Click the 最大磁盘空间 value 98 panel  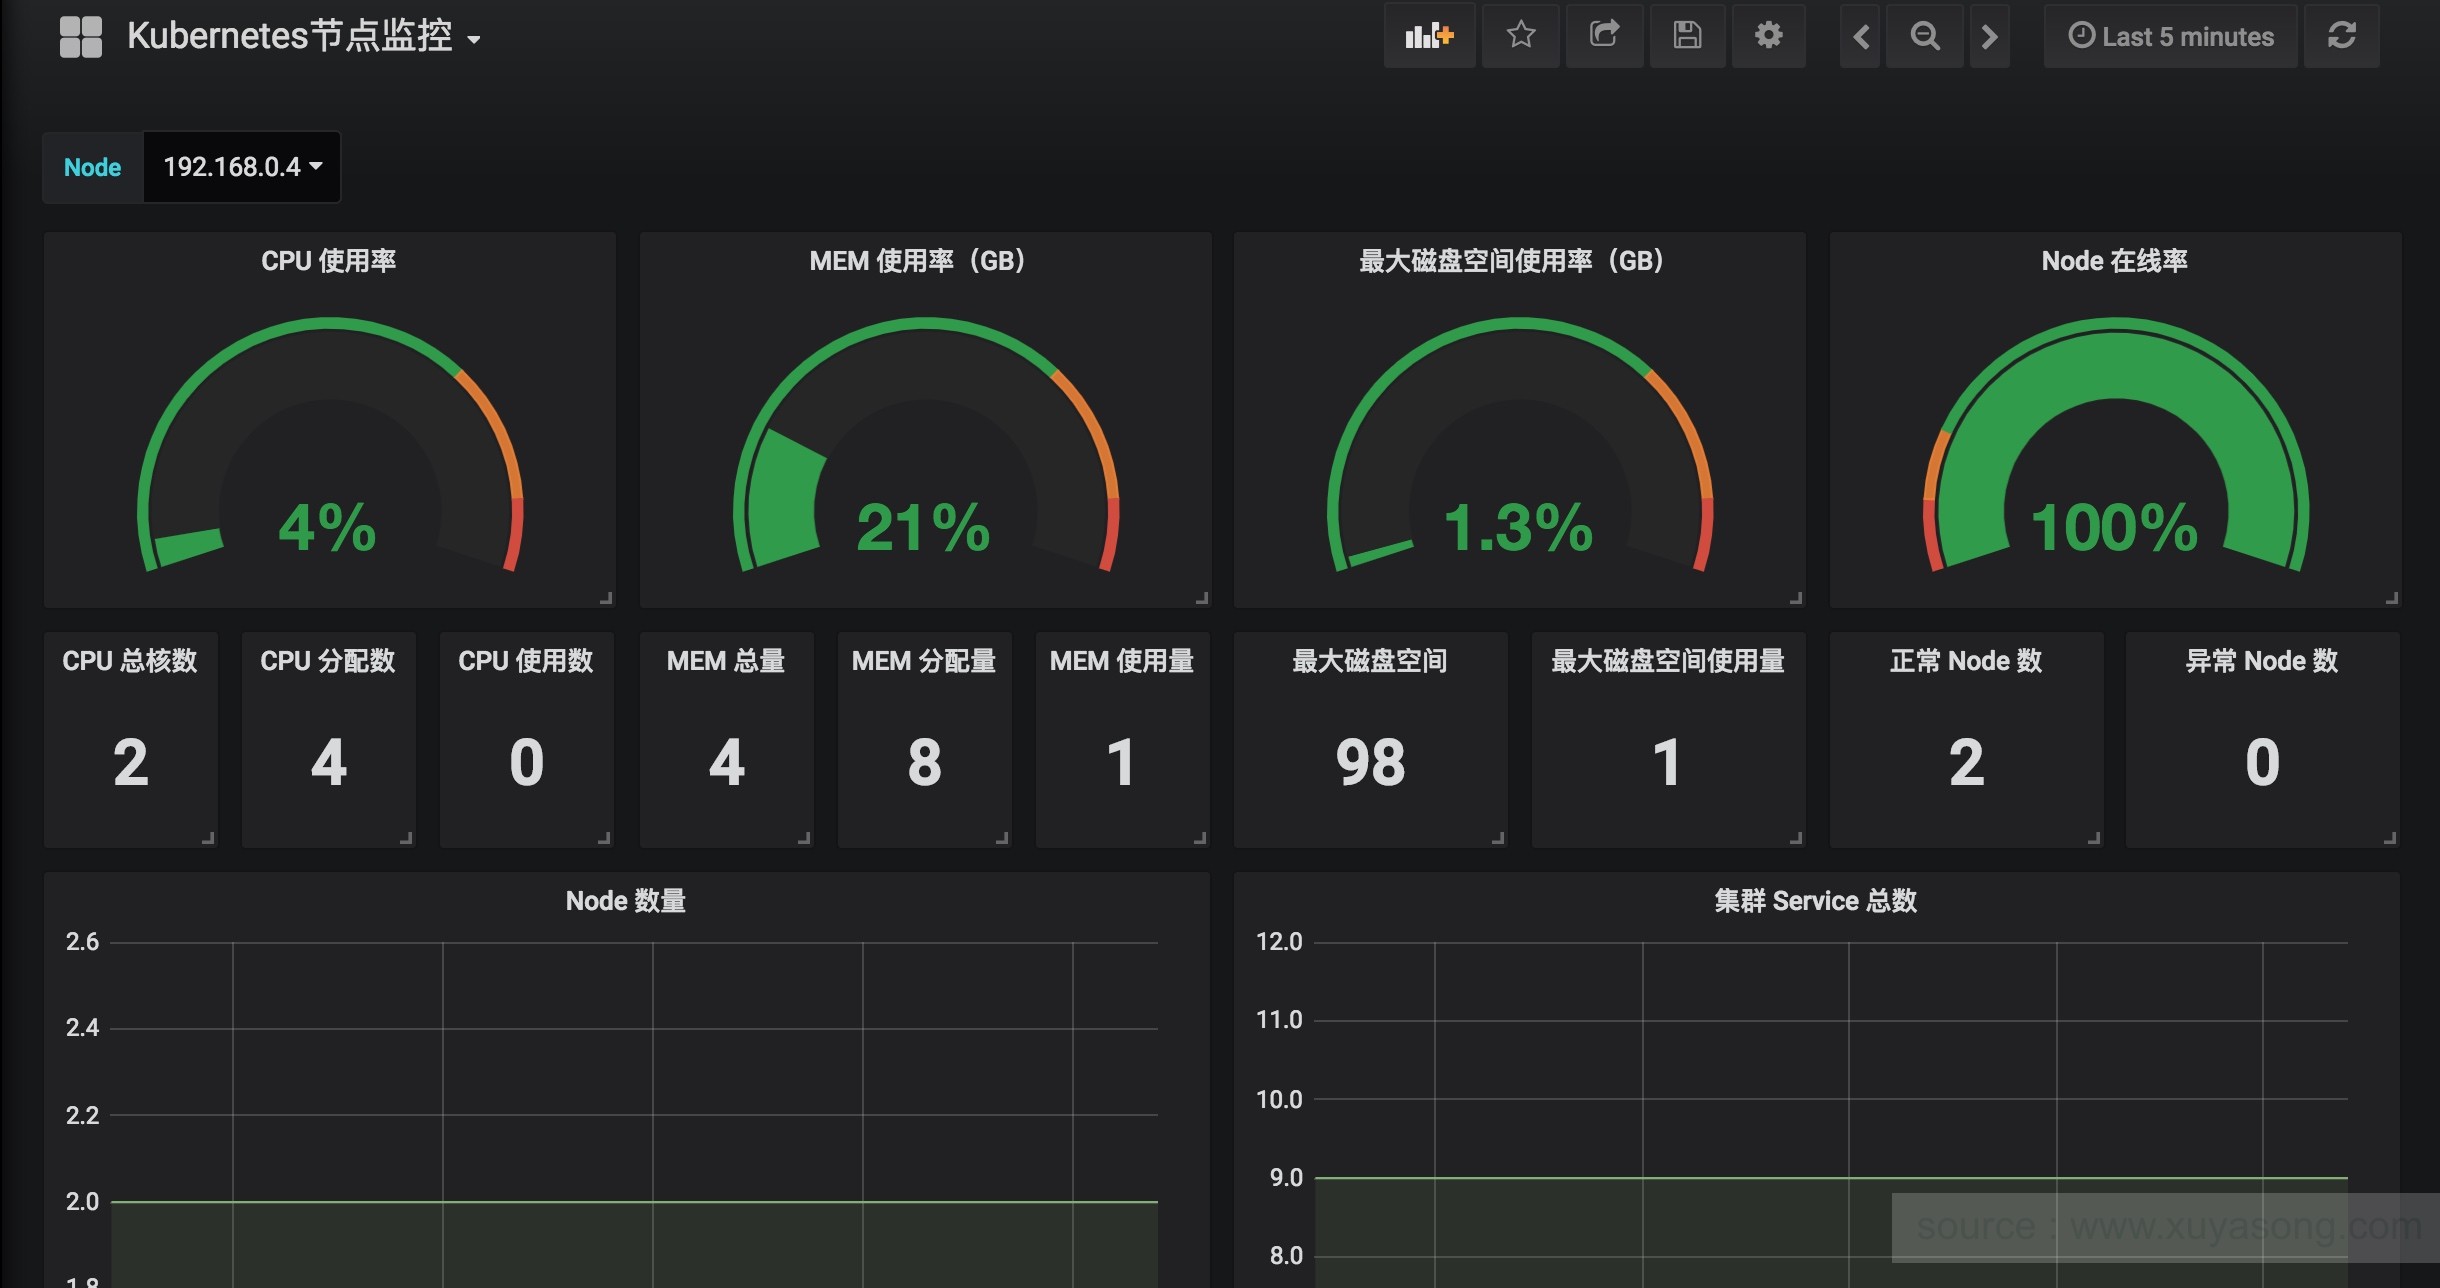[1370, 761]
